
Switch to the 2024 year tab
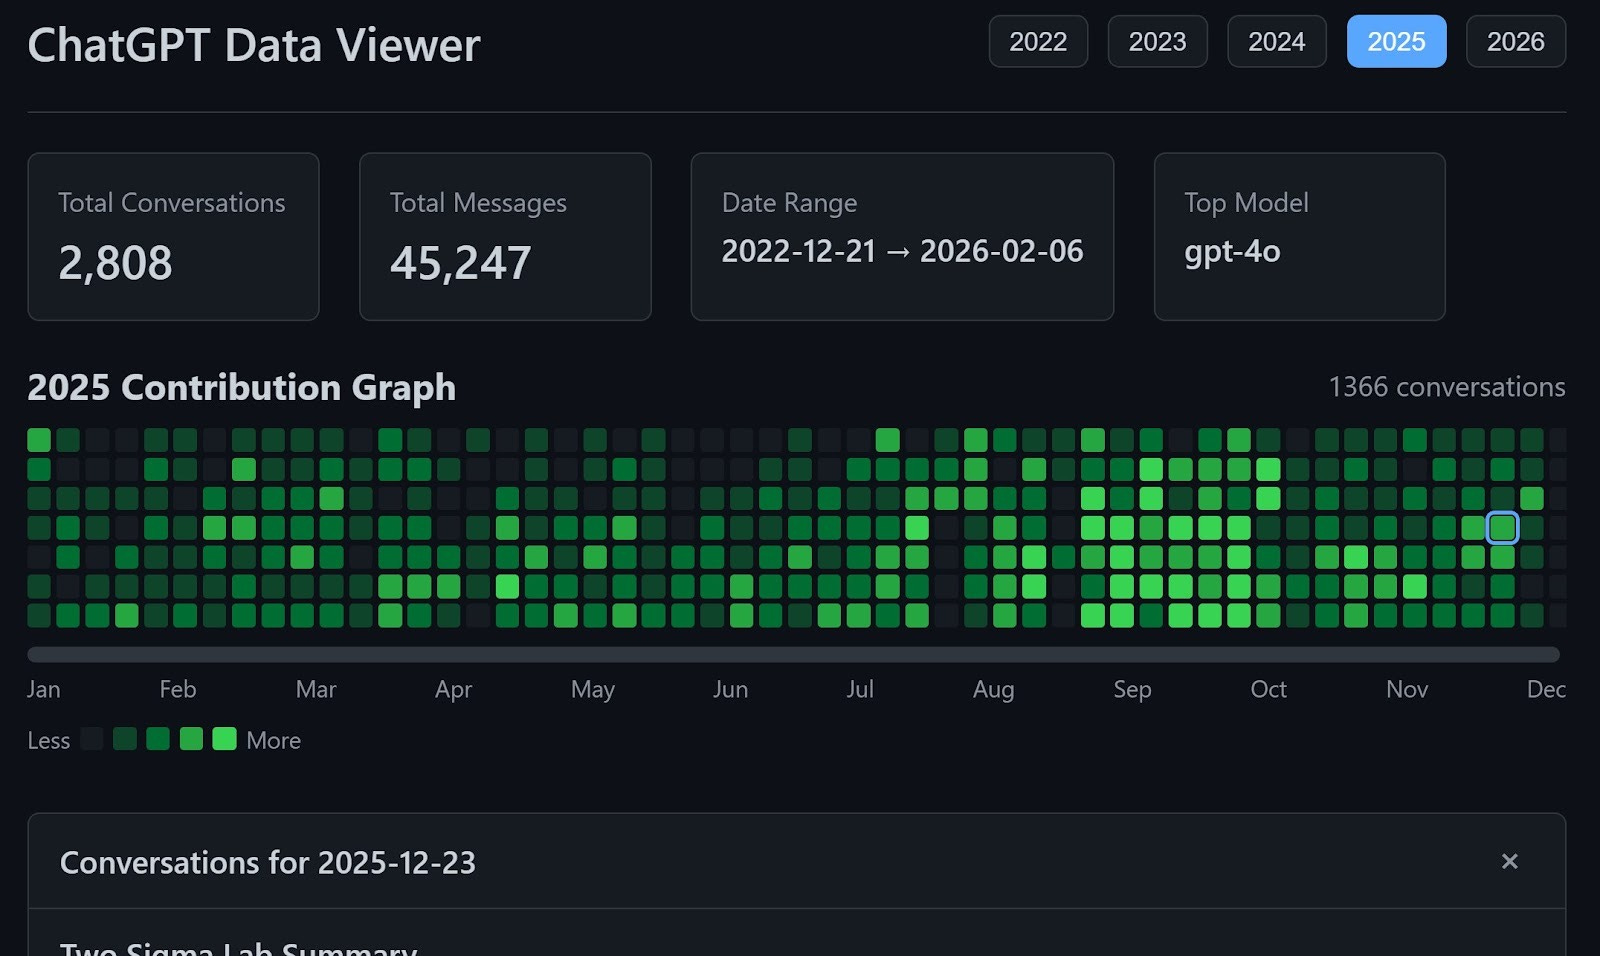1277,41
